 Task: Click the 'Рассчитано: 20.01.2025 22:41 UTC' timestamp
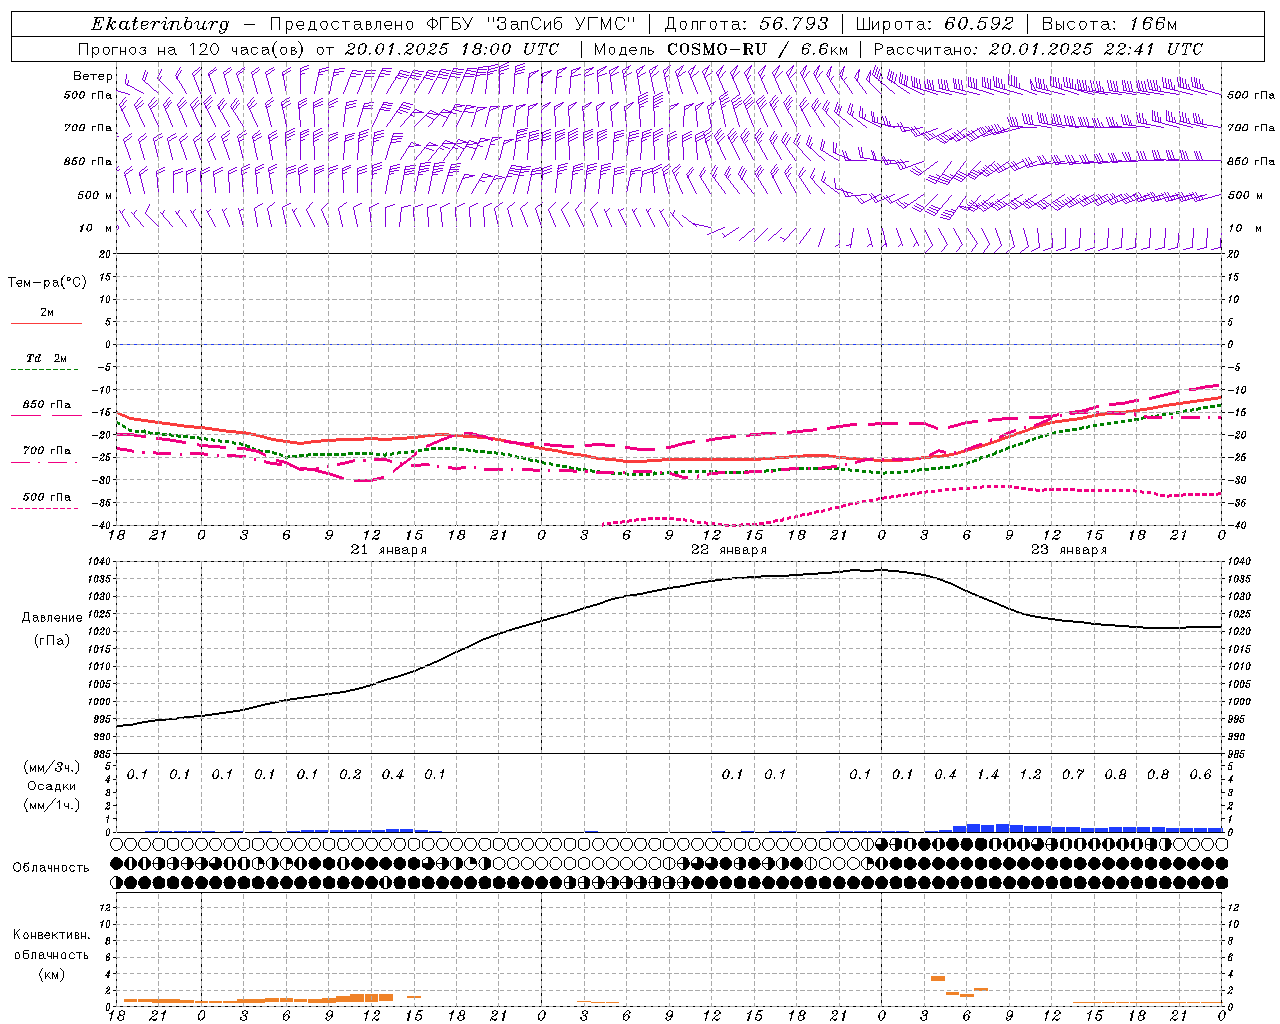point(1038,49)
